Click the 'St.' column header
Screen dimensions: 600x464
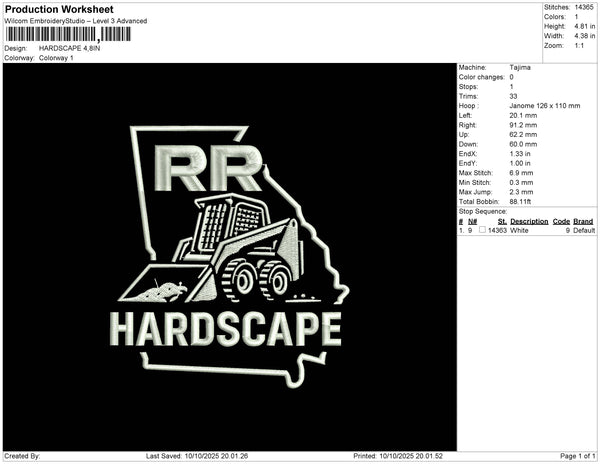[x=502, y=221]
